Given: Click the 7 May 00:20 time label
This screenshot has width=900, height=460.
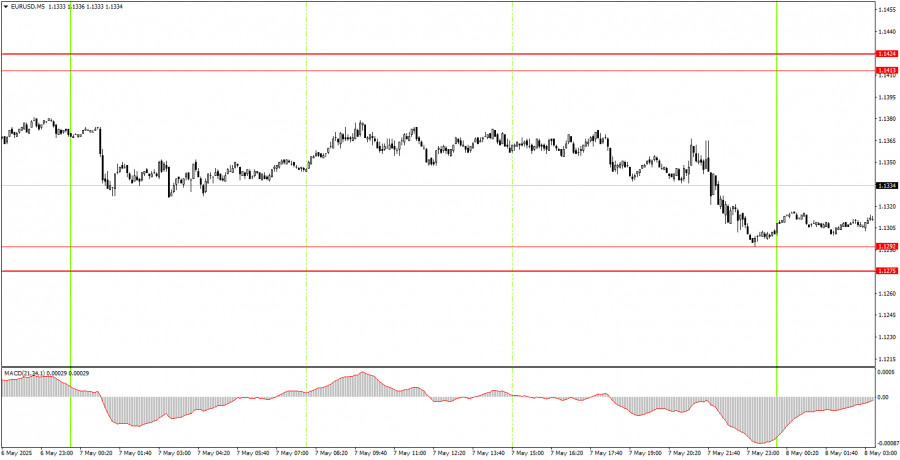Looking at the screenshot, I should [x=95, y=453].
